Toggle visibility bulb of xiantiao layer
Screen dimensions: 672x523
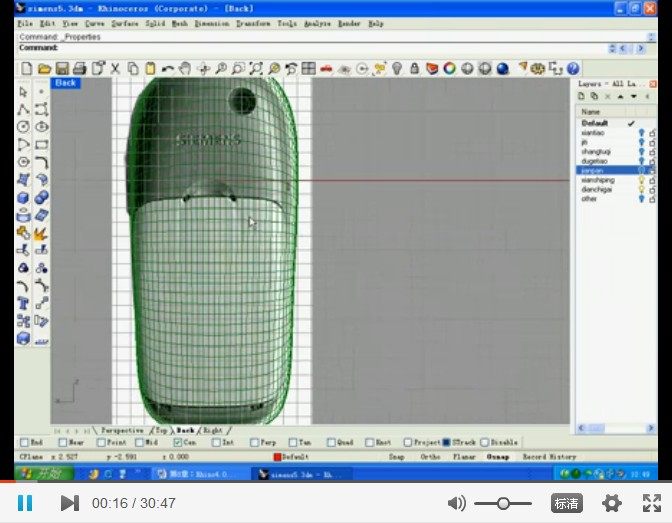(x=642, y=133)
